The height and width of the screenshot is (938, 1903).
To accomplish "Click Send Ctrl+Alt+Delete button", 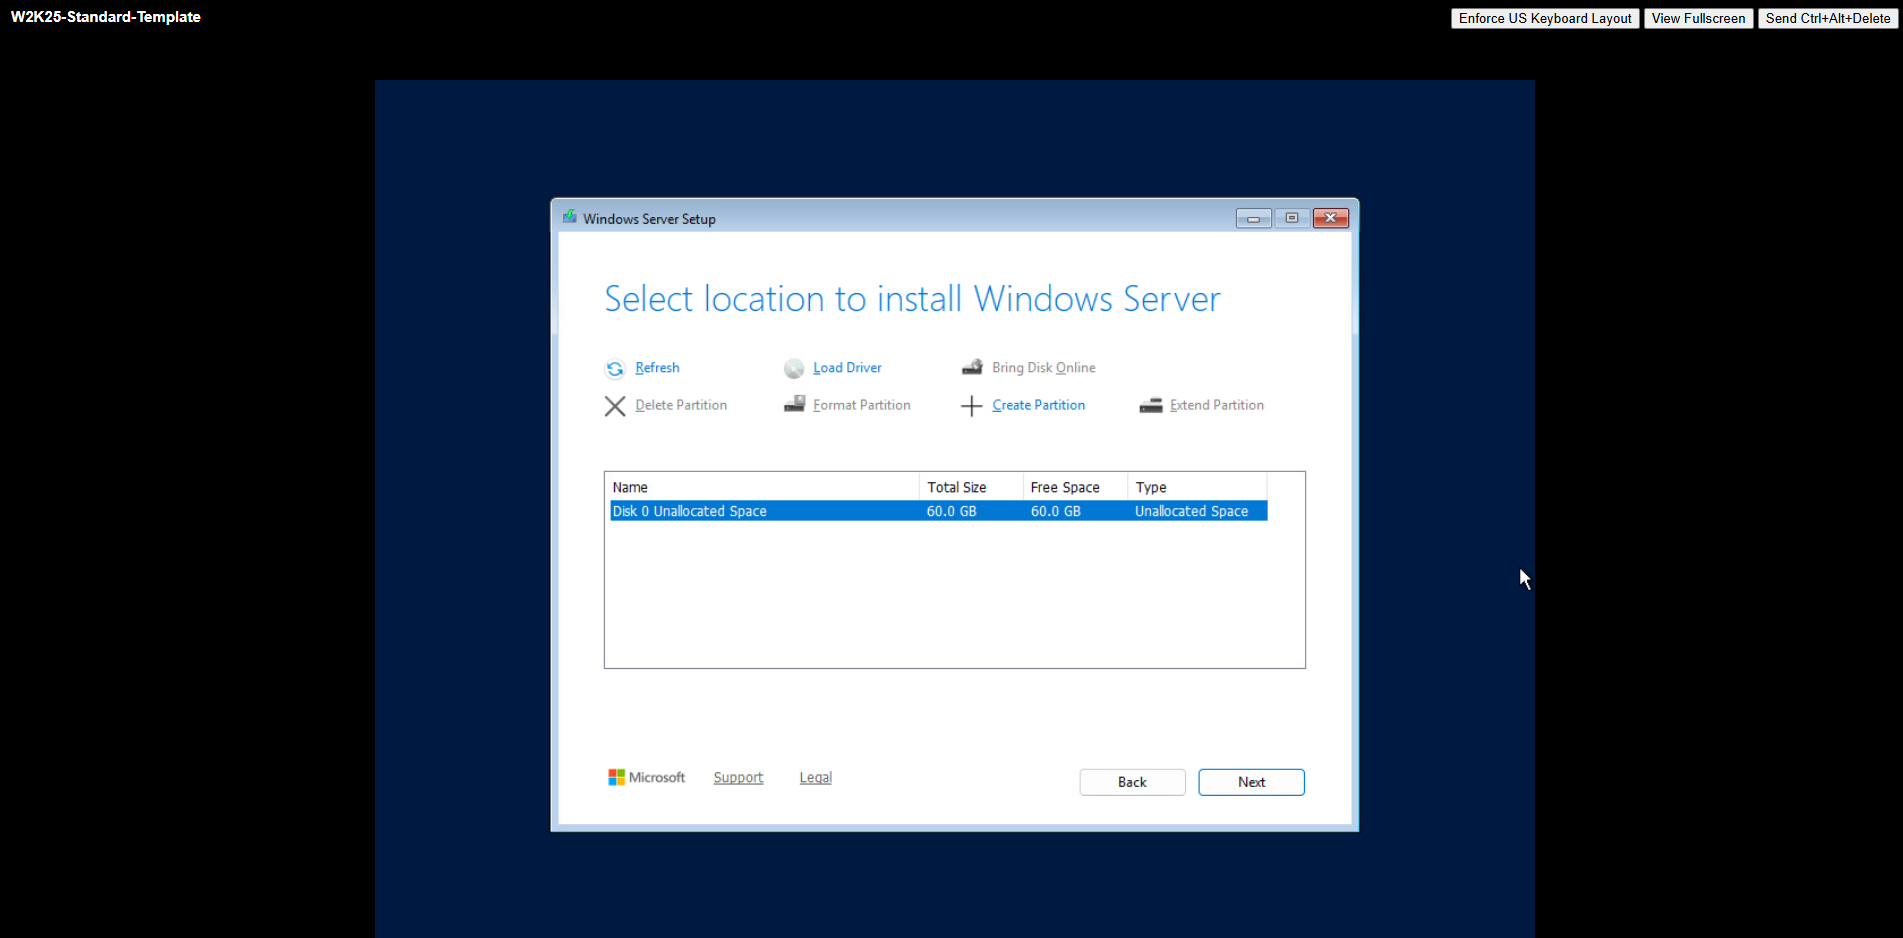I will (x=1828, y=18).
